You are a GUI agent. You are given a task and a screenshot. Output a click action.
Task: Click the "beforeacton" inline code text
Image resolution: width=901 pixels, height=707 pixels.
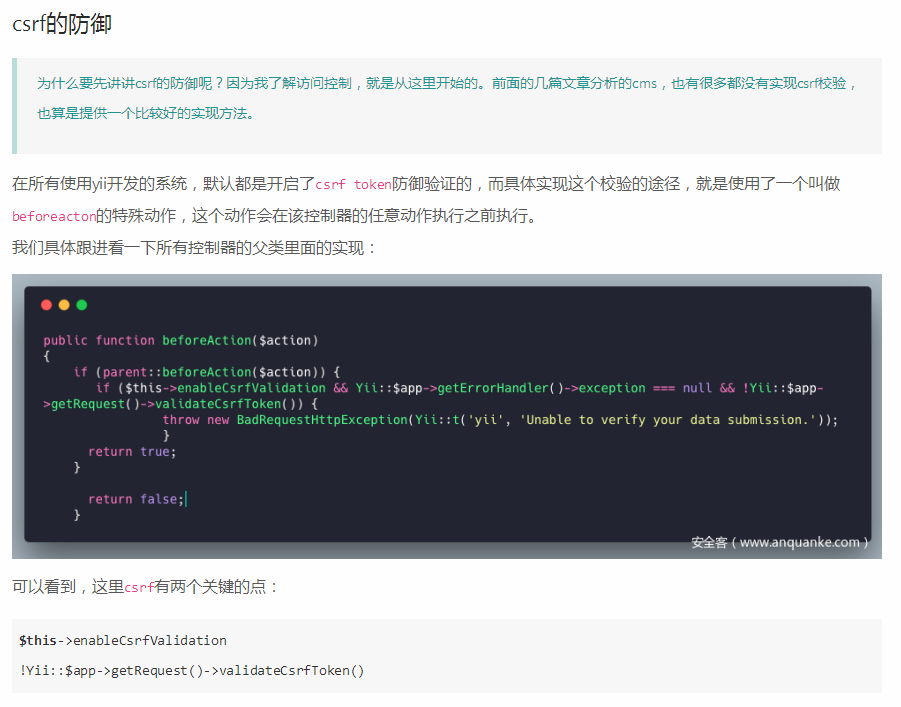coord(54,217)
